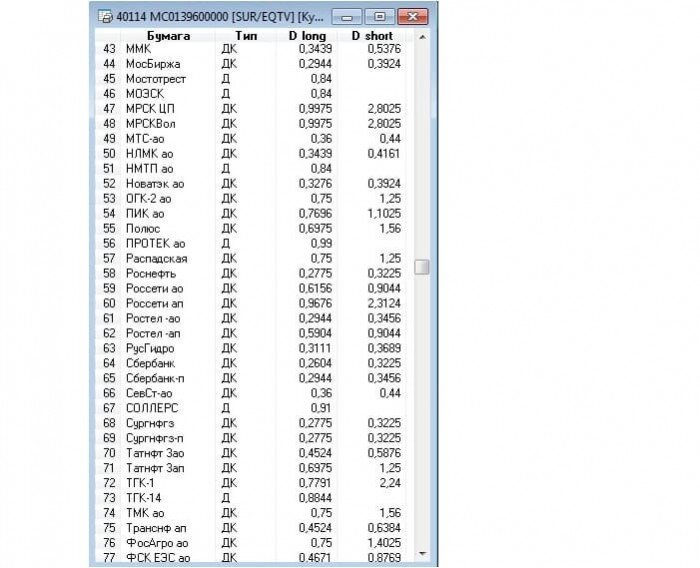Select the ПИК ао row
The height and width of the screenshot is (568, 700).
tap(251, 213)
